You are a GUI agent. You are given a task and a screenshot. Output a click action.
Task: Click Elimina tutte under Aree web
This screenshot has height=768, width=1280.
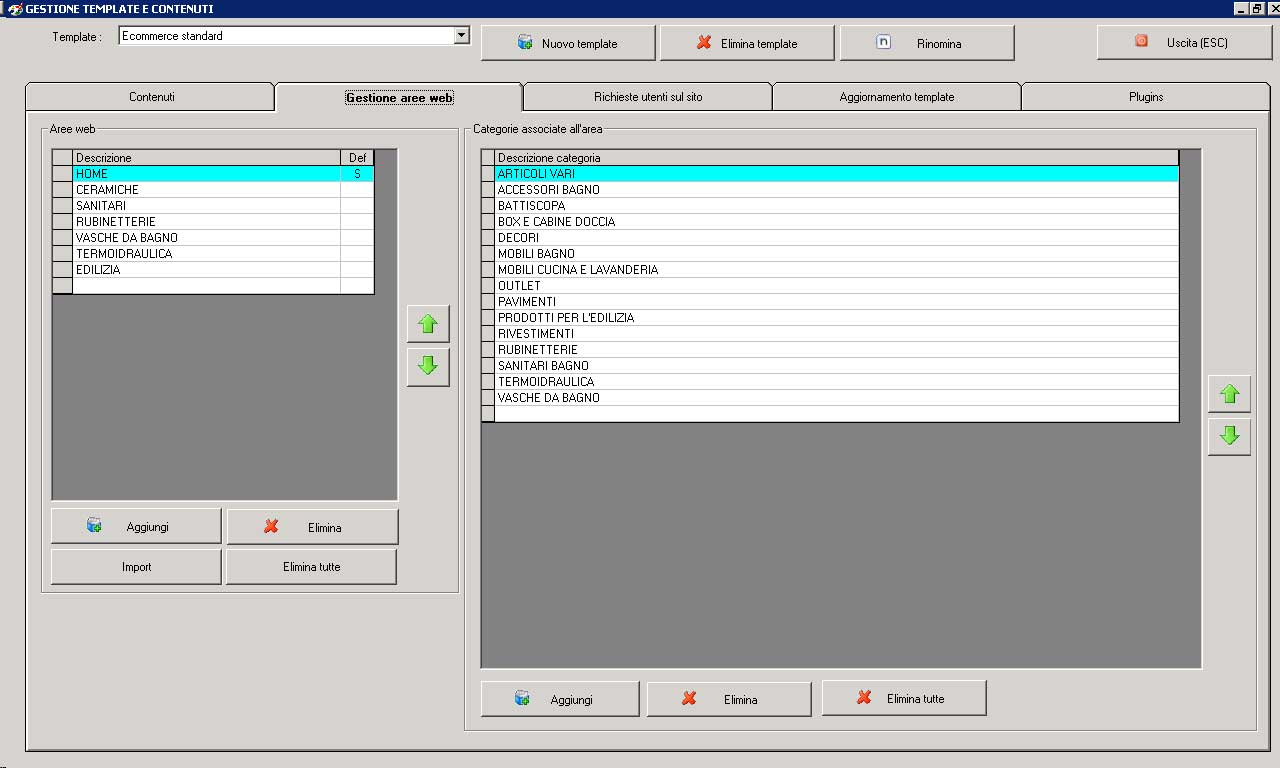coord(312,566)
